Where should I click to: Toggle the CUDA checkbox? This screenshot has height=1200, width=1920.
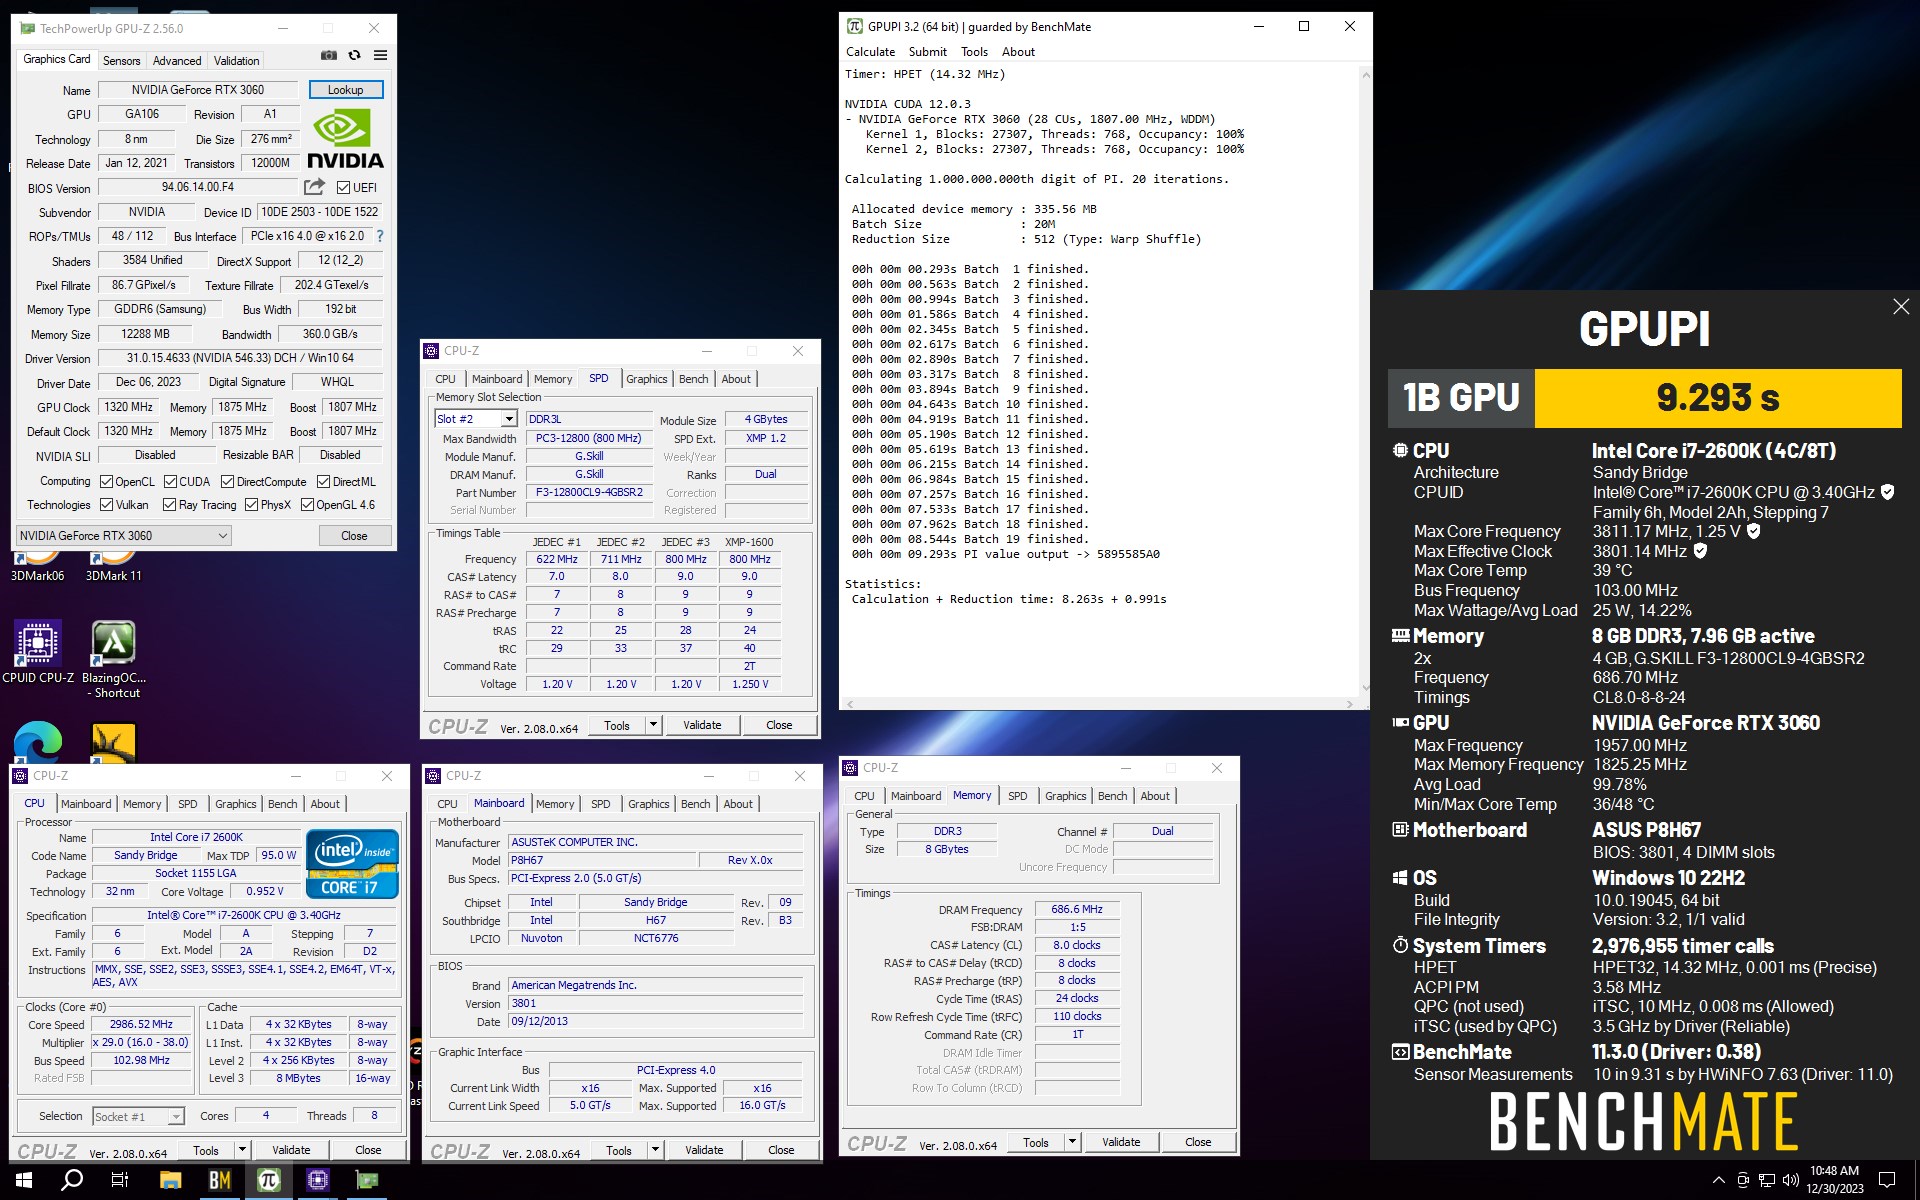tap(170, 481)
